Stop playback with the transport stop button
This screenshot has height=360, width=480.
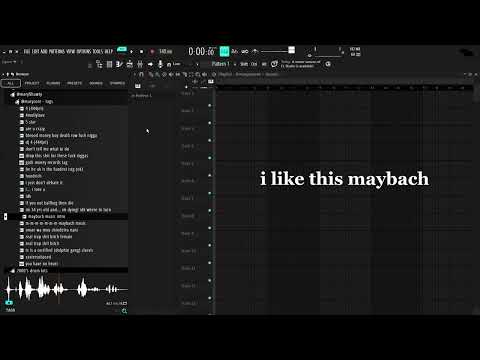[x=141, y=52]
